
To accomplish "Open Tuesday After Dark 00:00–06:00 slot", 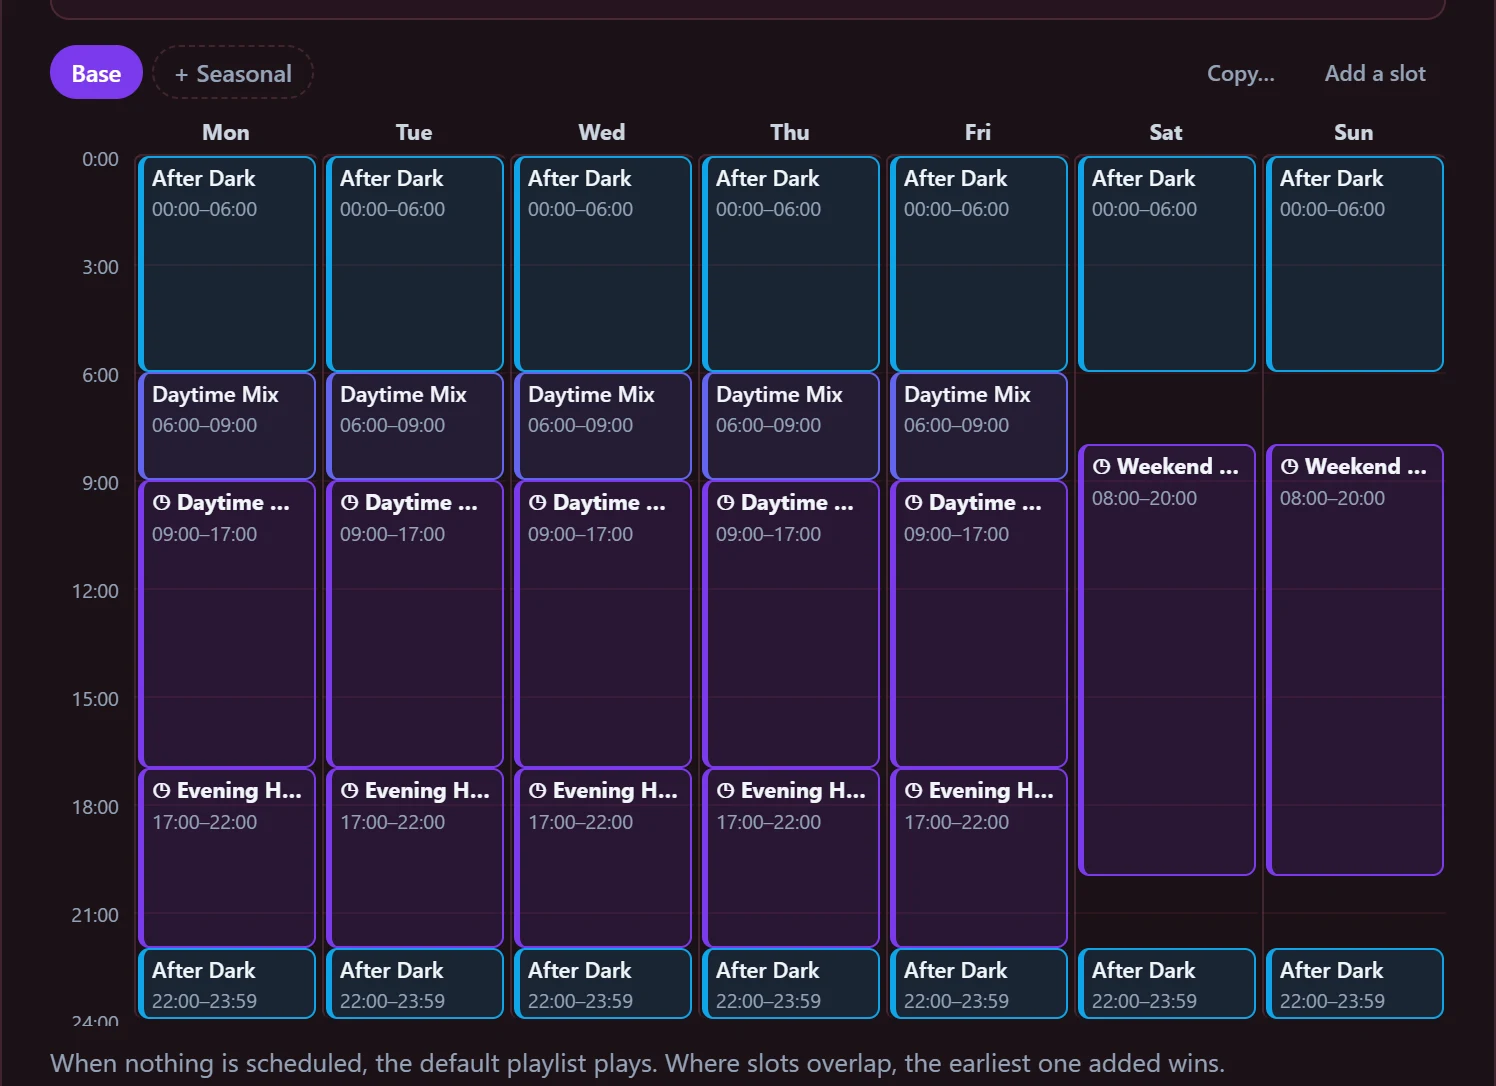I will [x=415, y=264].
